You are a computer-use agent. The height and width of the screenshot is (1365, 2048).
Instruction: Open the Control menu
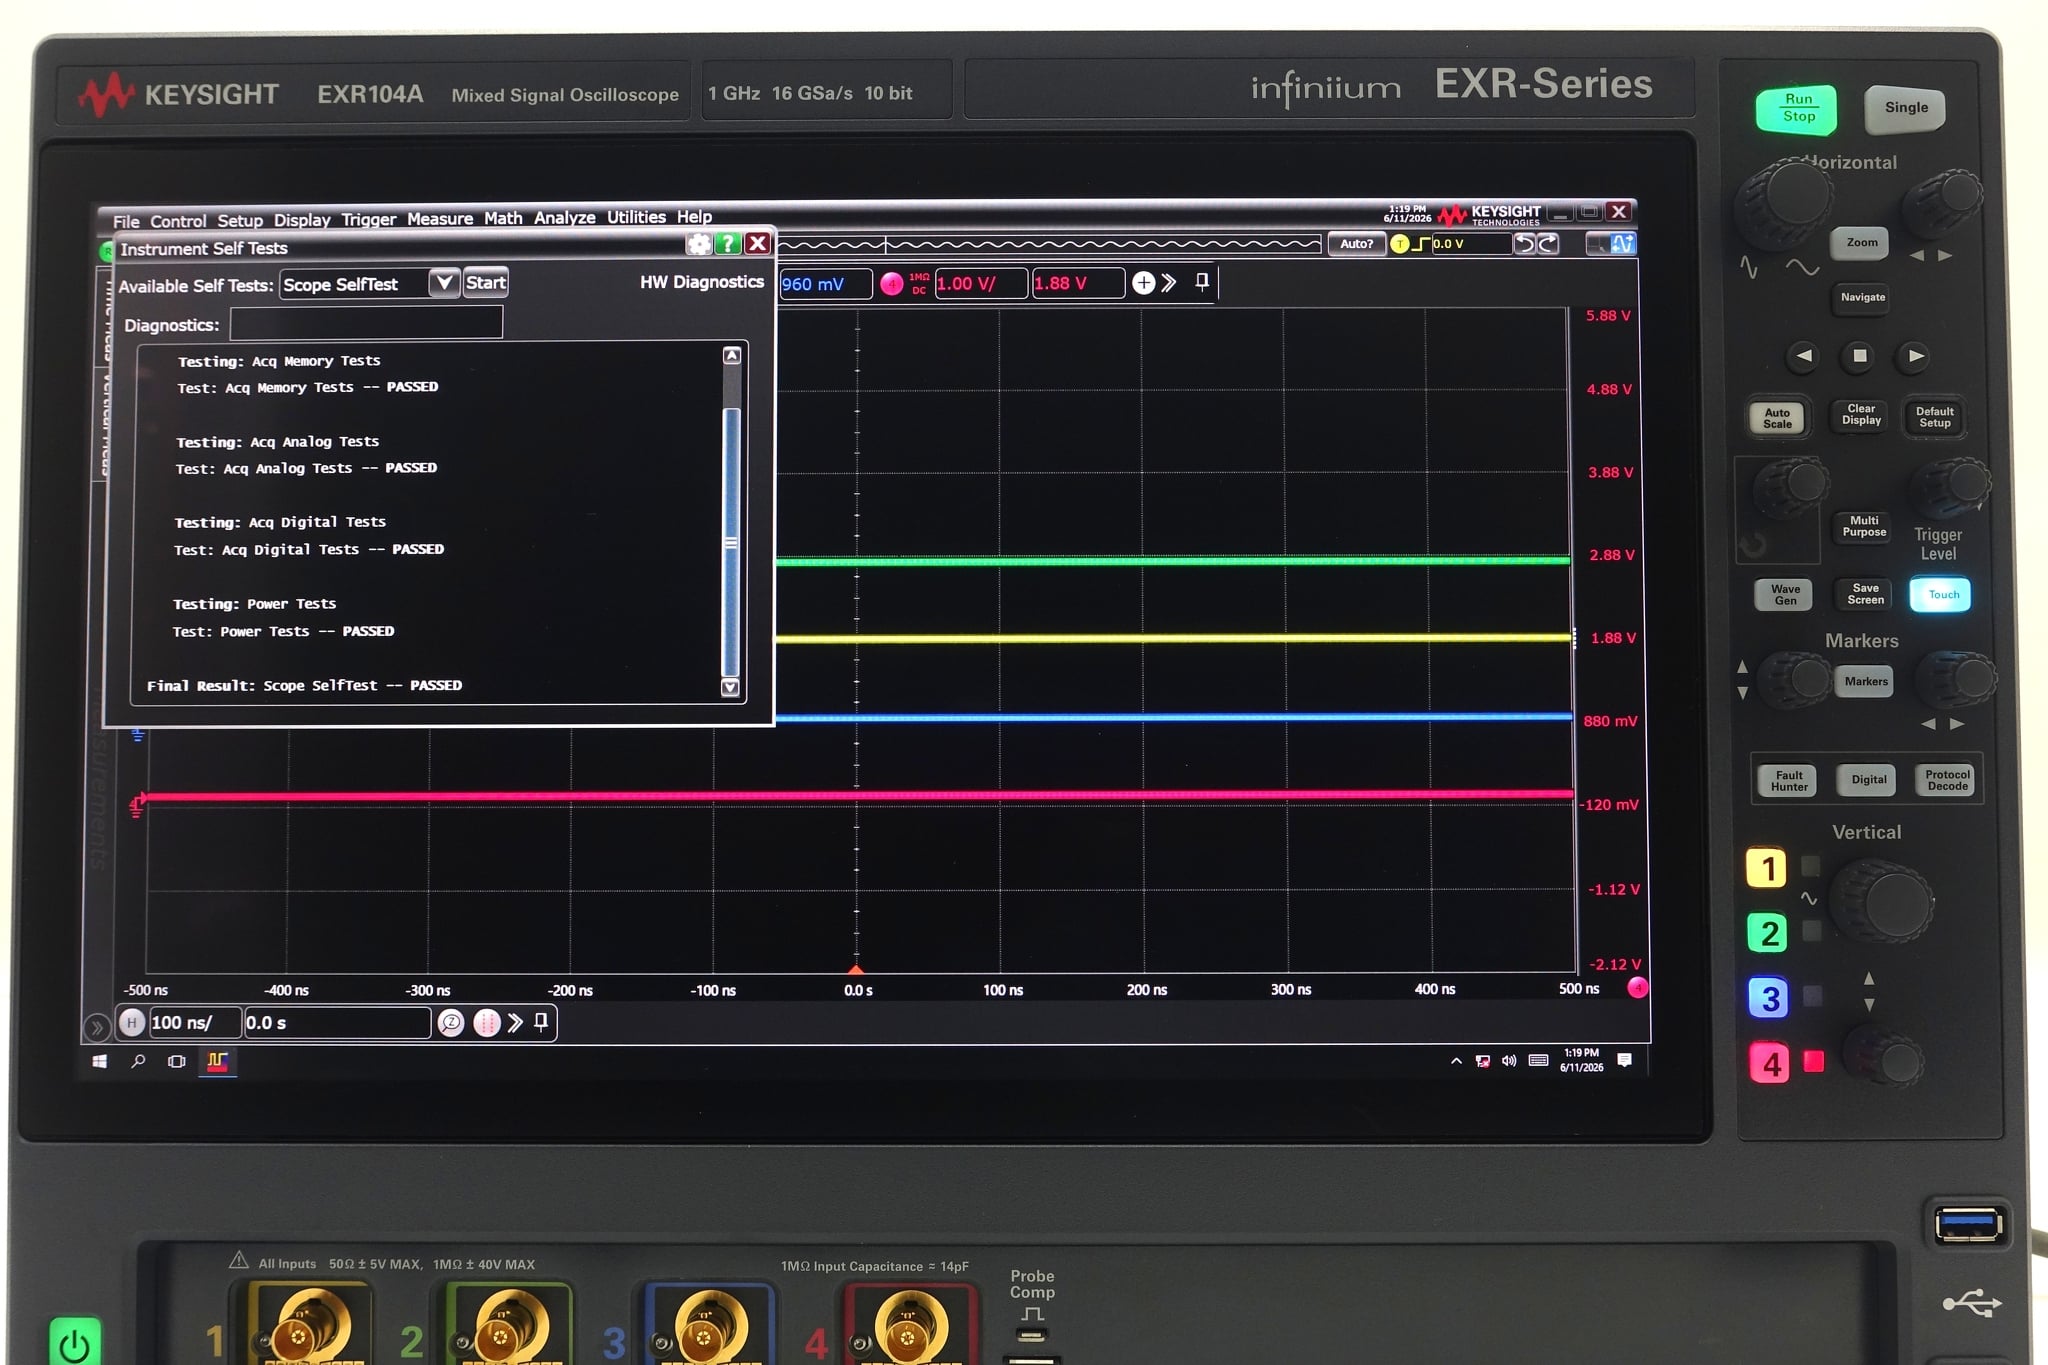(178, 221)
